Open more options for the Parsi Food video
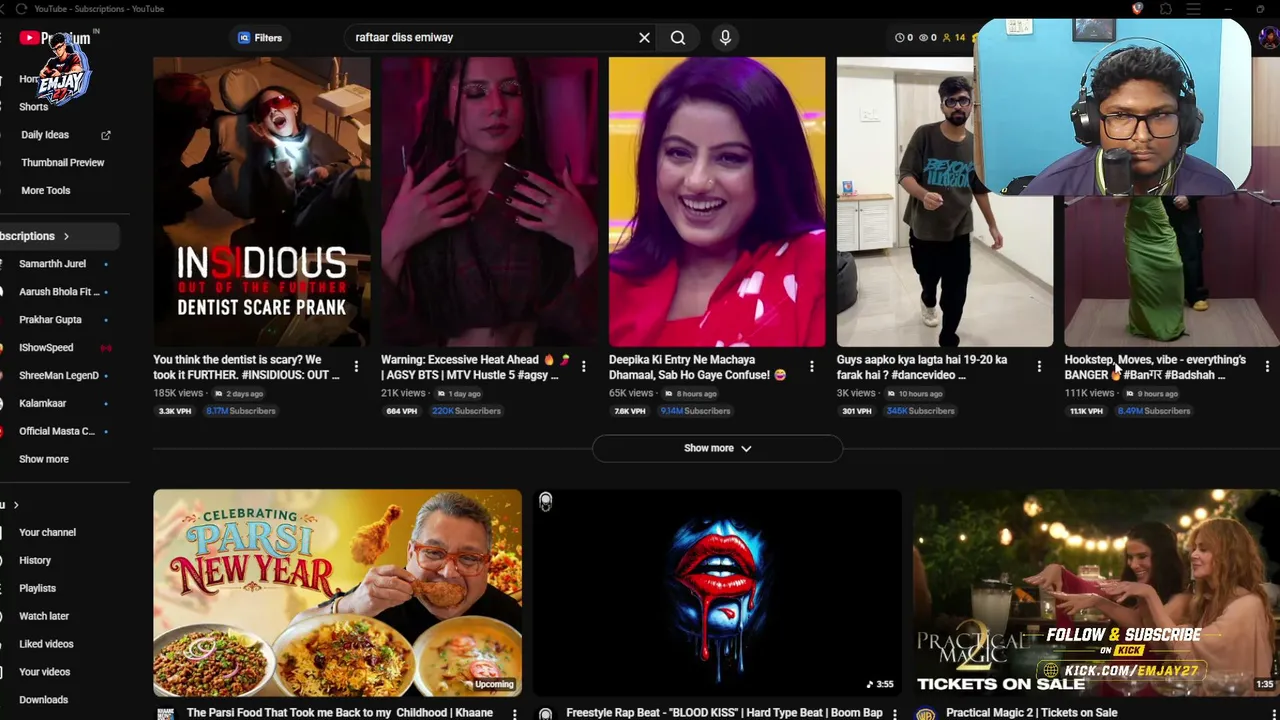The width and height of the screenshot is (1280, 720). pyautogui.click(x=515, y=714)
